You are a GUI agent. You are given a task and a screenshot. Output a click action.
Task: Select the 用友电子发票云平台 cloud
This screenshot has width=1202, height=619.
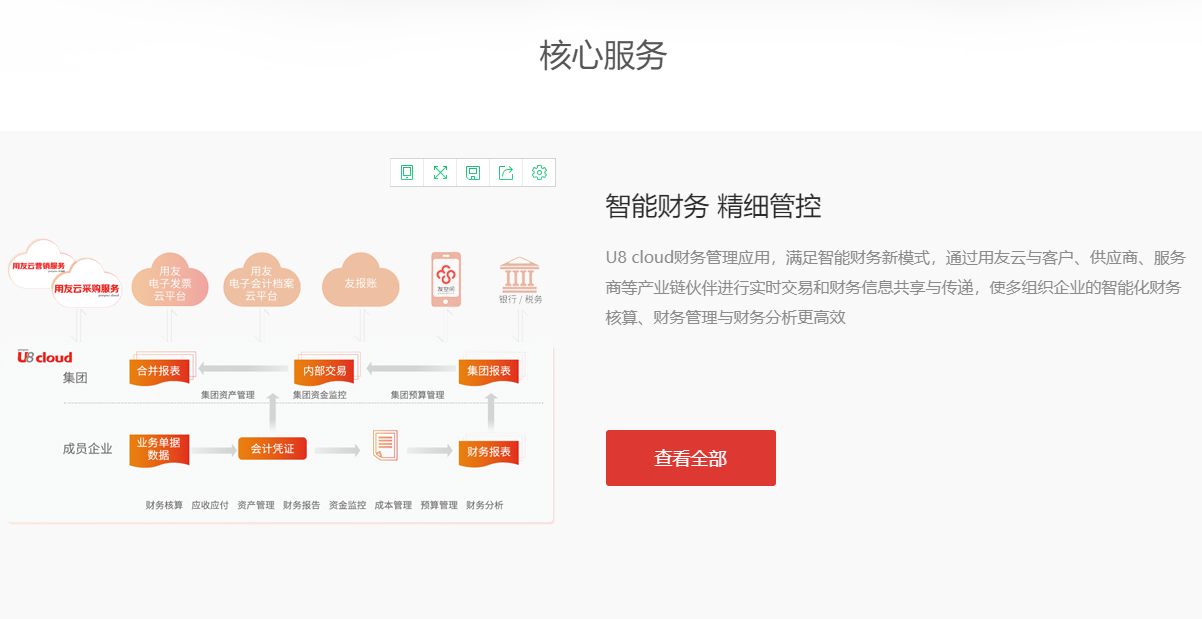170,280
